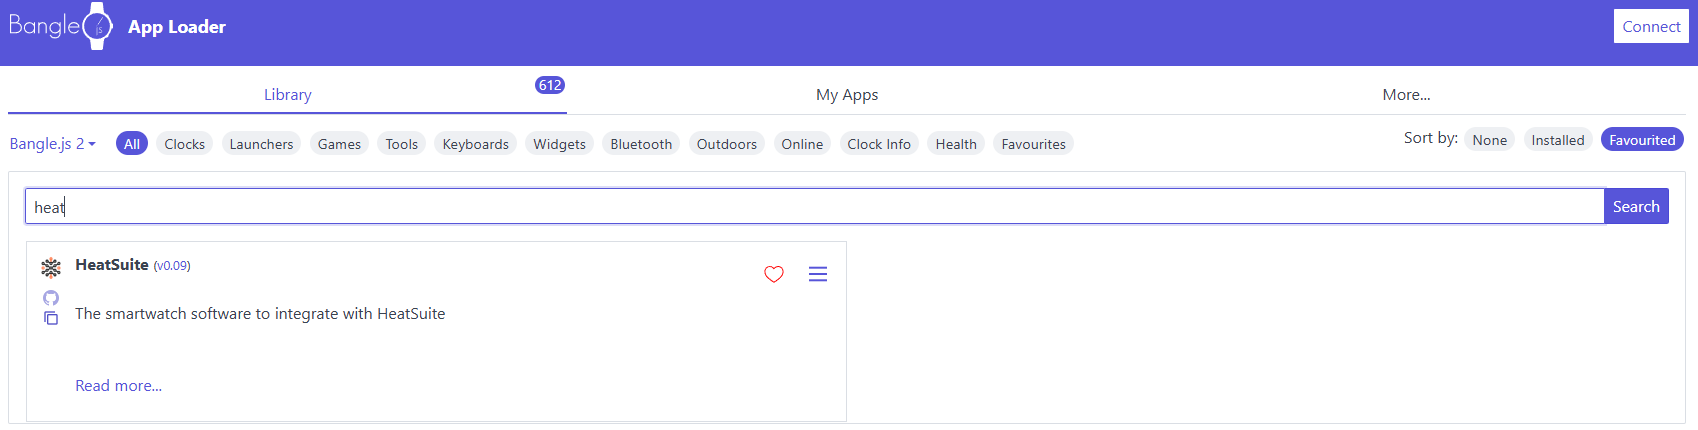
Task: Connect to a Bangle.js device
Action: coord(1651,27)
